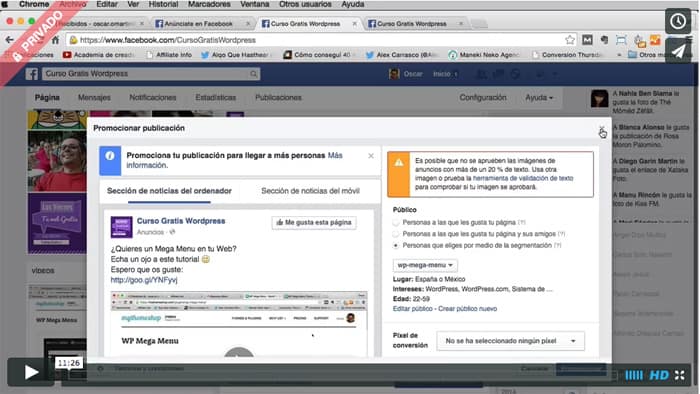Click the M extension icon in toolbar

pyautogui.click(x=587, y=40)
